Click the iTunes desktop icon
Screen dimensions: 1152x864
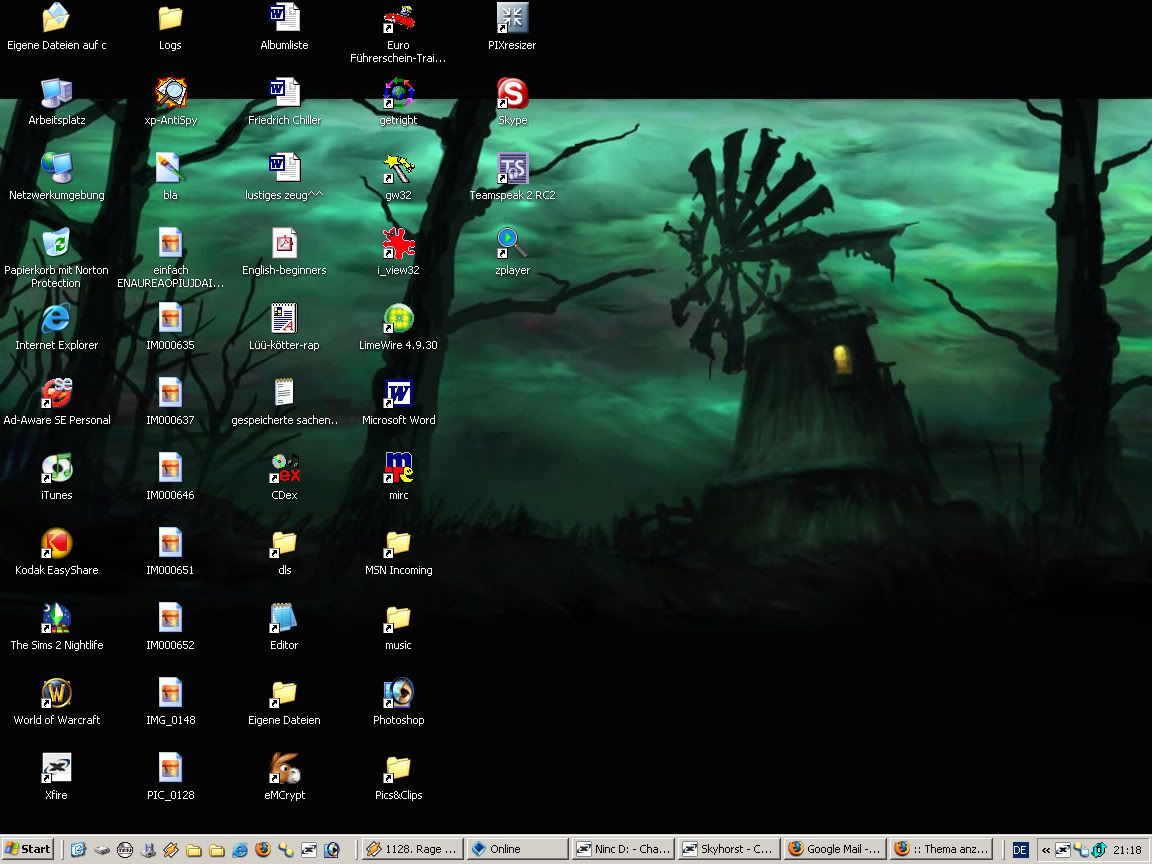click(x=57, y=469)
